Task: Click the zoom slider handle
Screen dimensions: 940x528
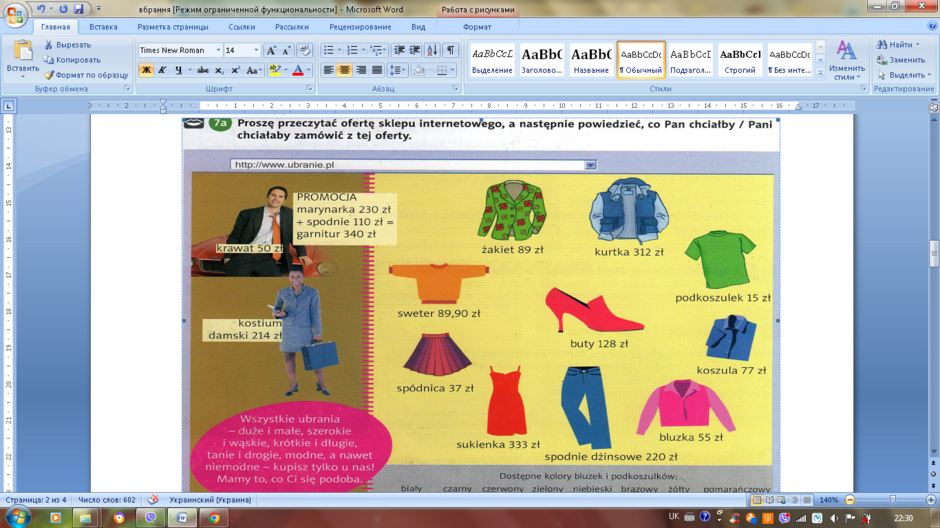Action: pos(893,500)
